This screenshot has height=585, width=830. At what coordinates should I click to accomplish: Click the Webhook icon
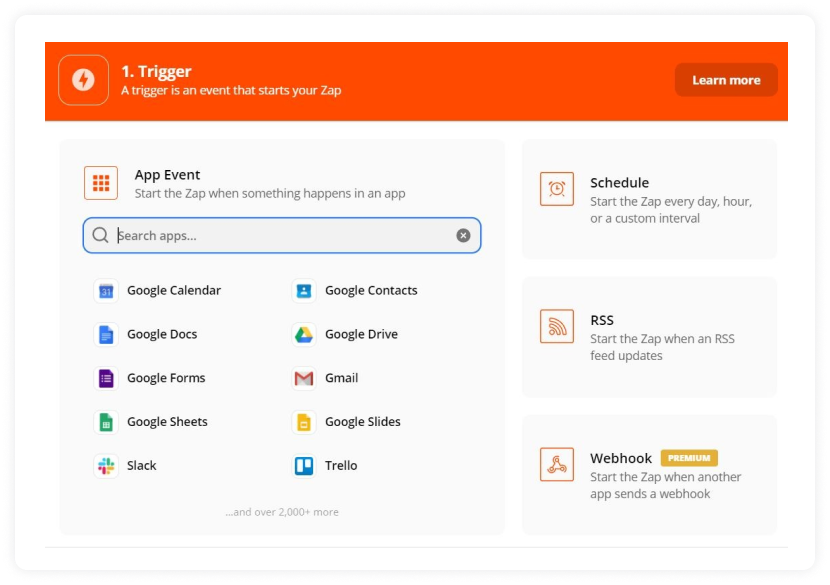(x=557, y=464)
